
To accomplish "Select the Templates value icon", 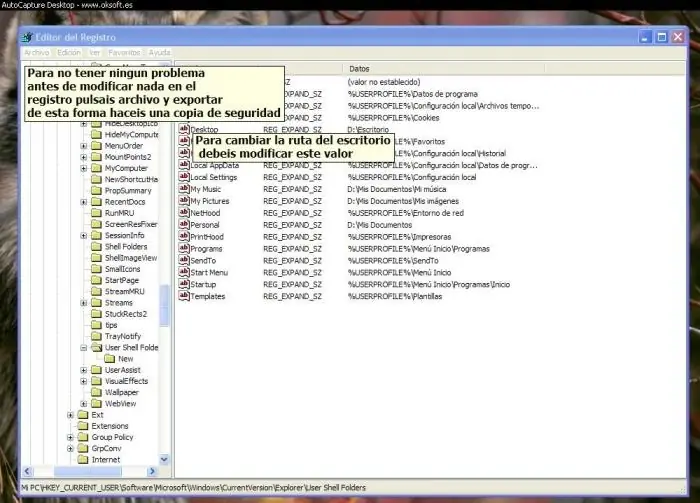I will coord(184,296).
